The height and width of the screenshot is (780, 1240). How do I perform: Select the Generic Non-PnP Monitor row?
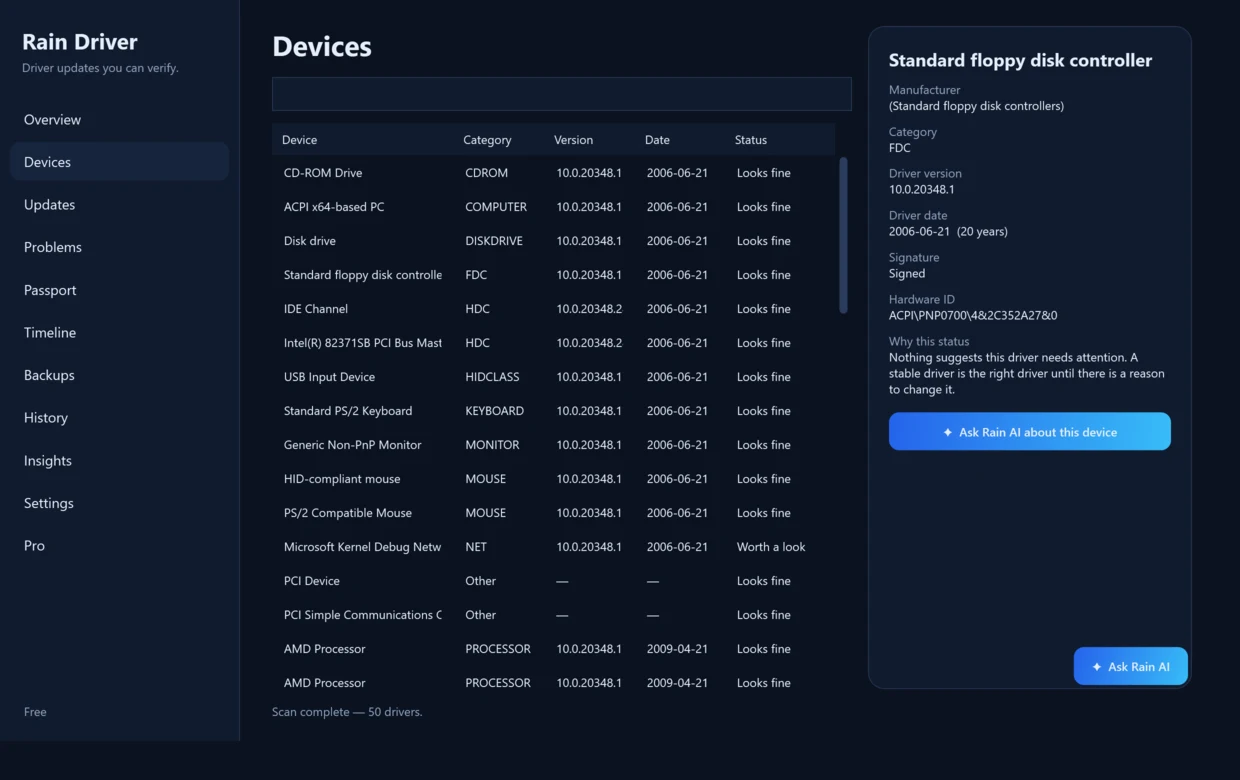pos(553,445)
